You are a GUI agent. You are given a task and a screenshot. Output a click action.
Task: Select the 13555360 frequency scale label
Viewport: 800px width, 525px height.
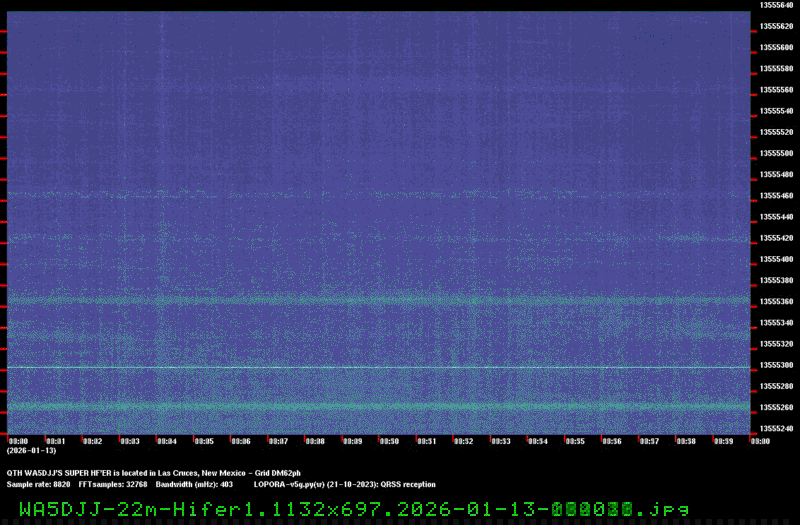point(776,301)
